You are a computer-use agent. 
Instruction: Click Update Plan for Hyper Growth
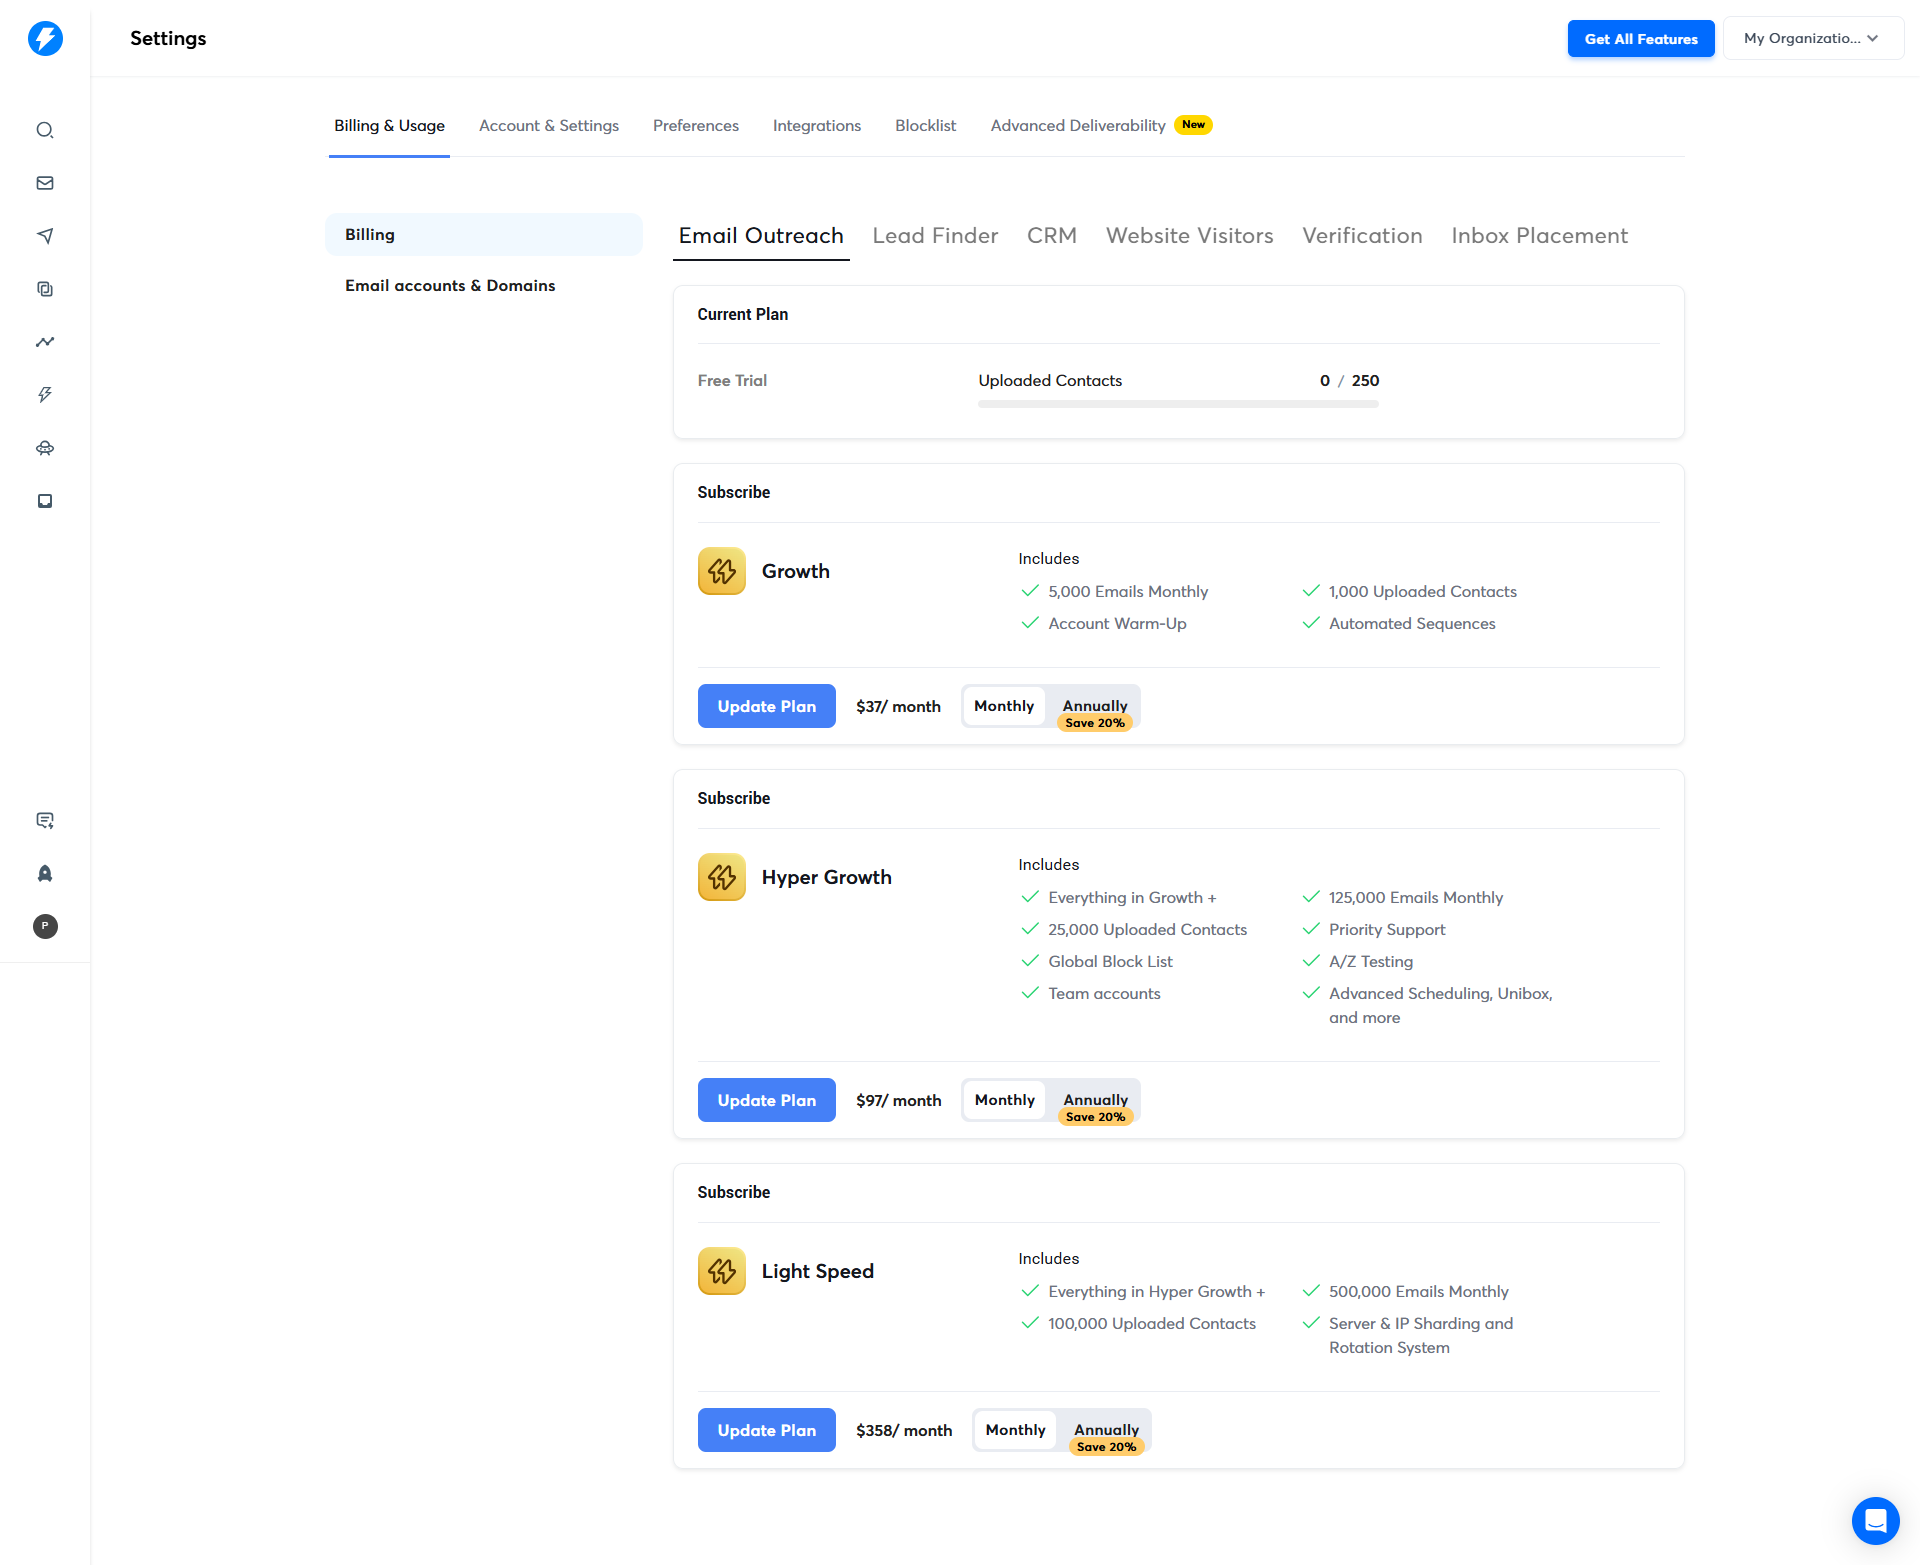pyautogui.click(x=766, y=1100)
